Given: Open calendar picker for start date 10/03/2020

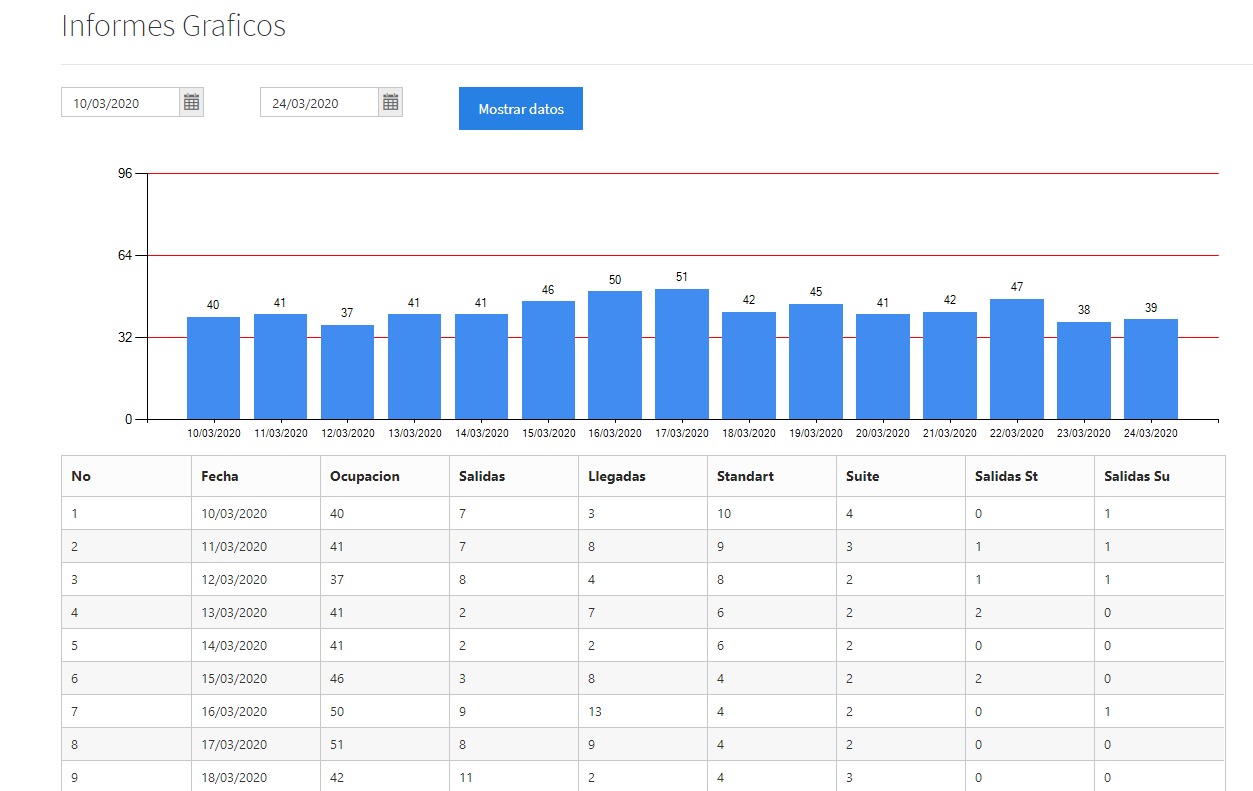Looking at the screenshot, I should point(192,102).
